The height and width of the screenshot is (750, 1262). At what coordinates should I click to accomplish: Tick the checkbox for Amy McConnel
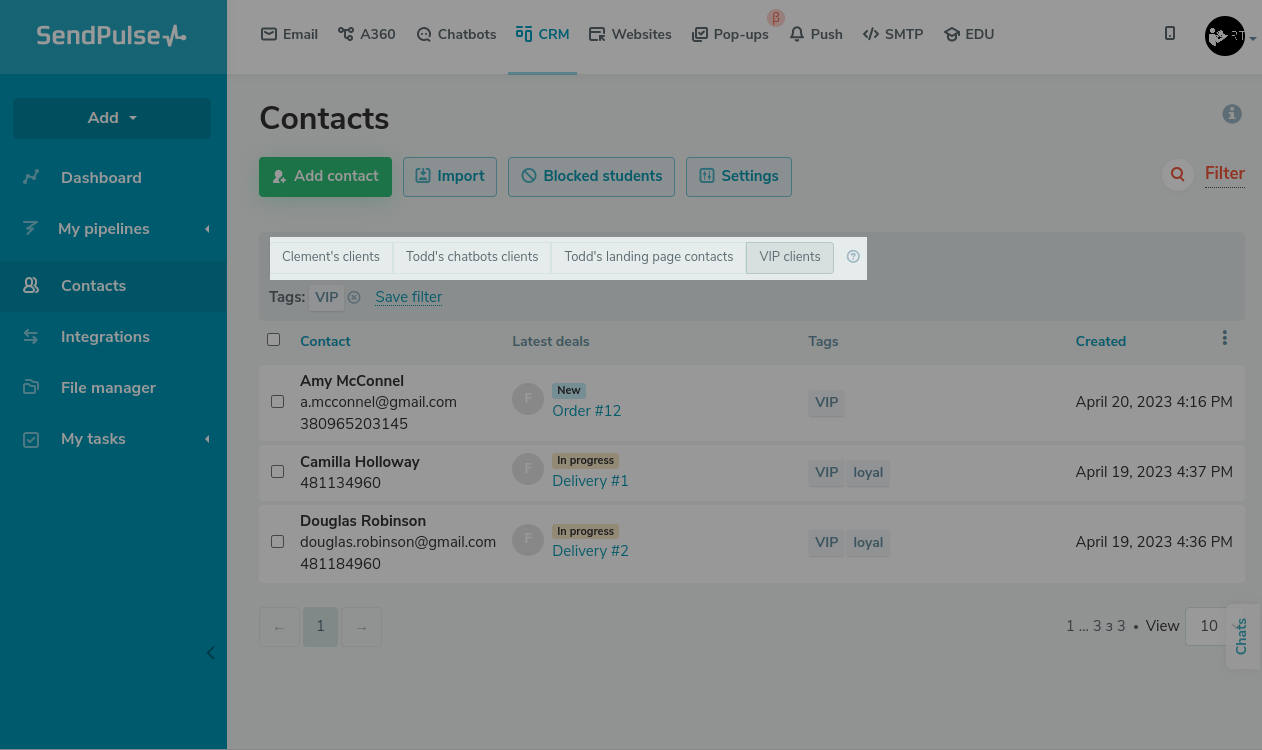click(x=278, y=402)
